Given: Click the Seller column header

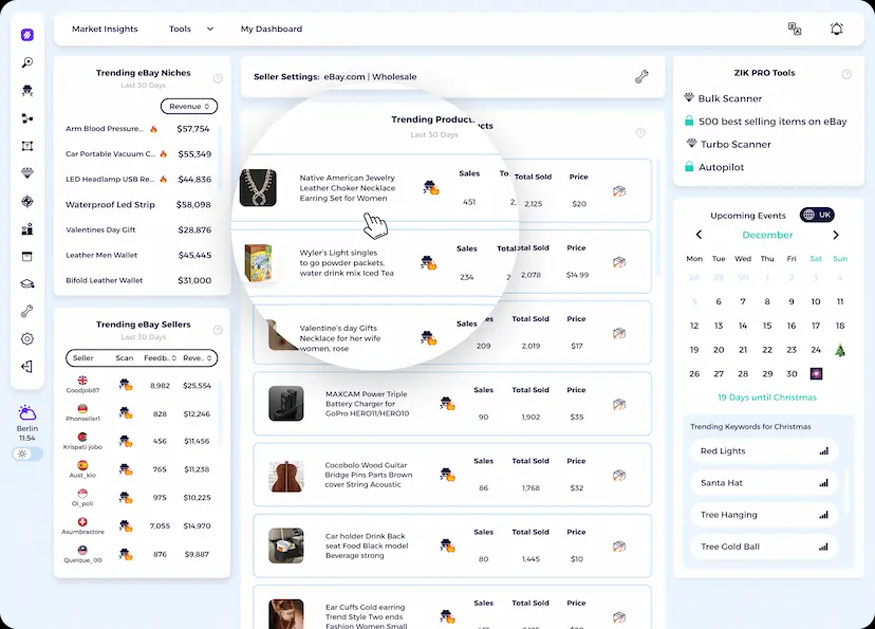Looking at the screenshot, I should tap(83, 358).
